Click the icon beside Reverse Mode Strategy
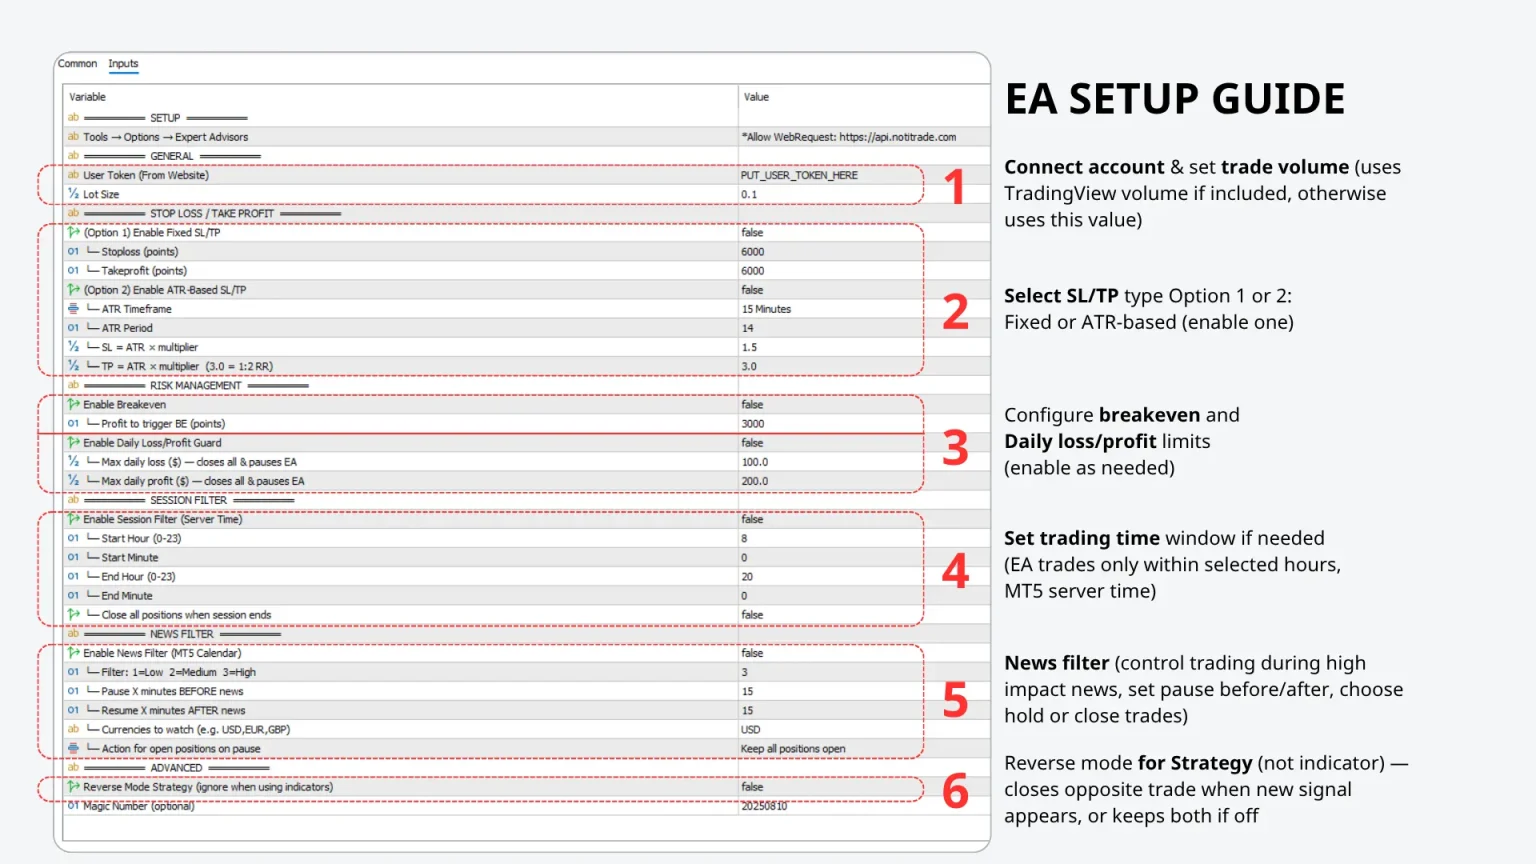 point(73,786)
